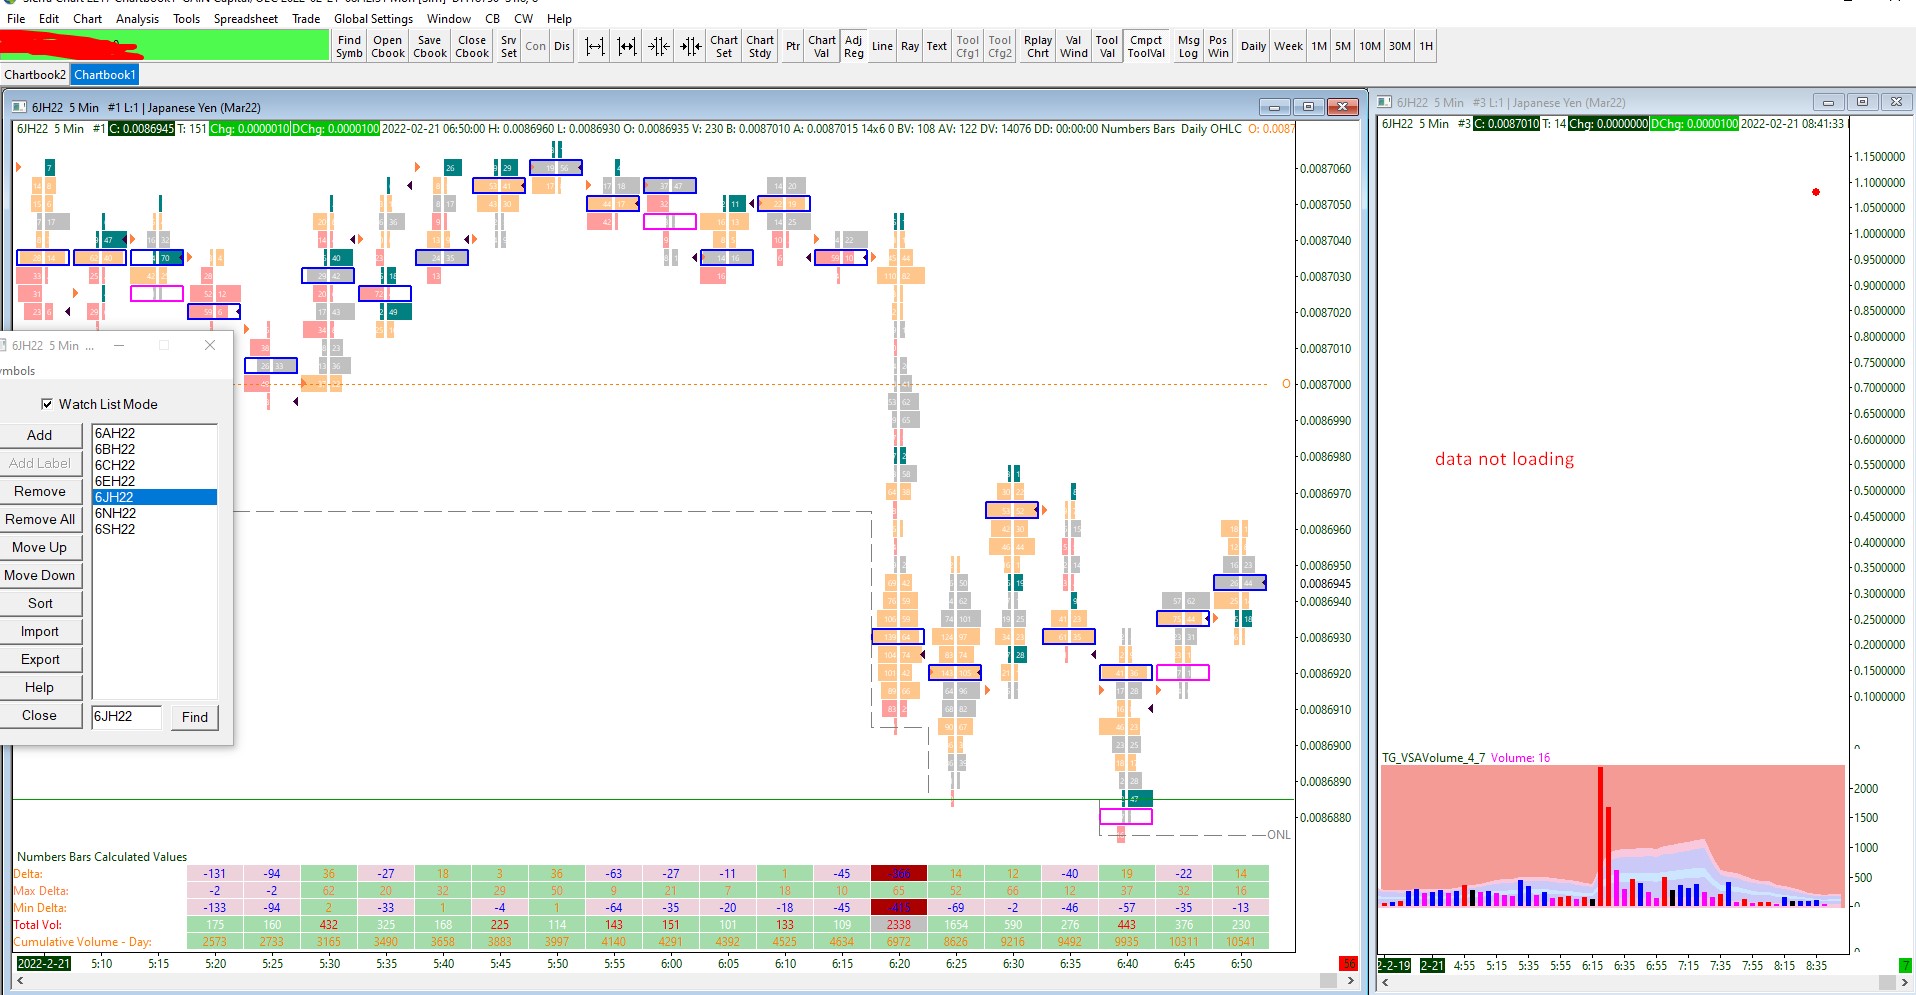1916x995 pixels.
Task: Click the Import button
Action: click(40, 631)
